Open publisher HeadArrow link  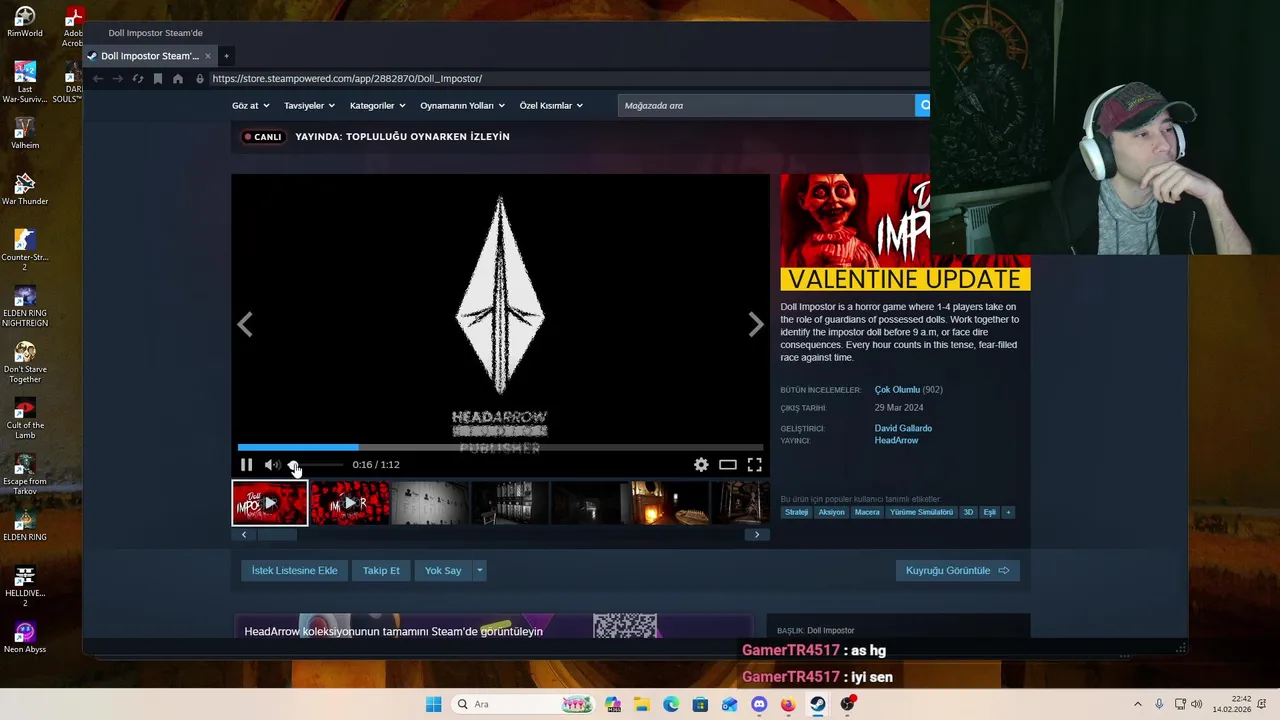tap(896, 440)
